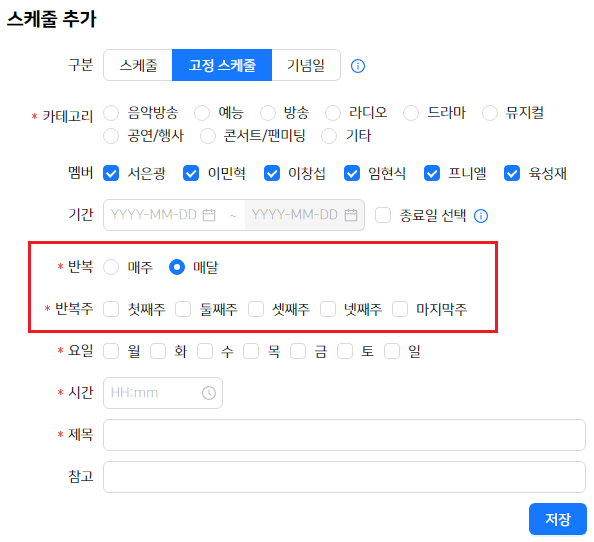594x542 pixels.
Task: Uncheck member 서은광
Action: coord(111,173)
